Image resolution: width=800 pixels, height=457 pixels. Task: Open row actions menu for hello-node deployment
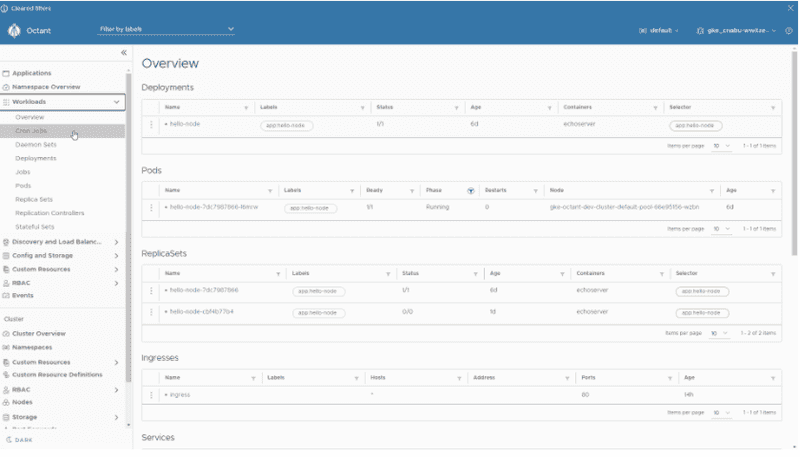pos(151,125)
